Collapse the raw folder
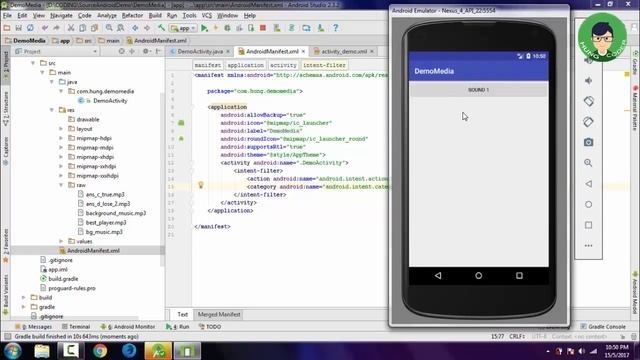This screenshot has width=640, height=360. click(x=61, y=185)
